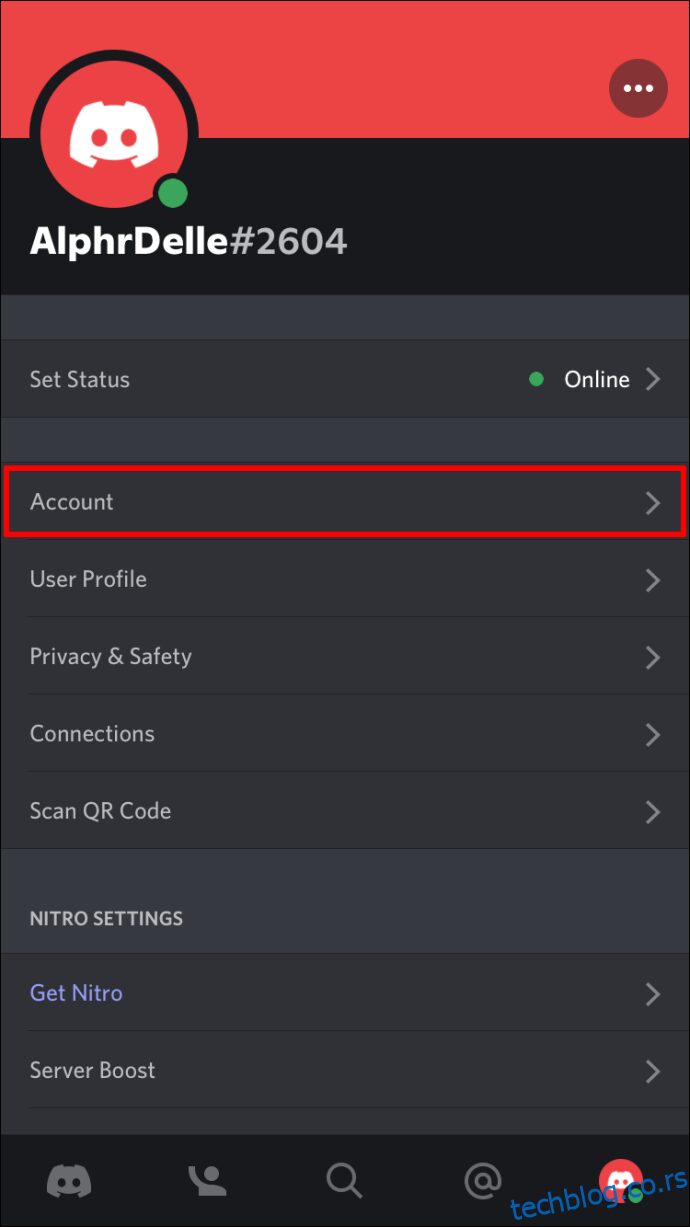Open the Connections menu entry
The image size is (690, 1227).
tap(345, 734)
